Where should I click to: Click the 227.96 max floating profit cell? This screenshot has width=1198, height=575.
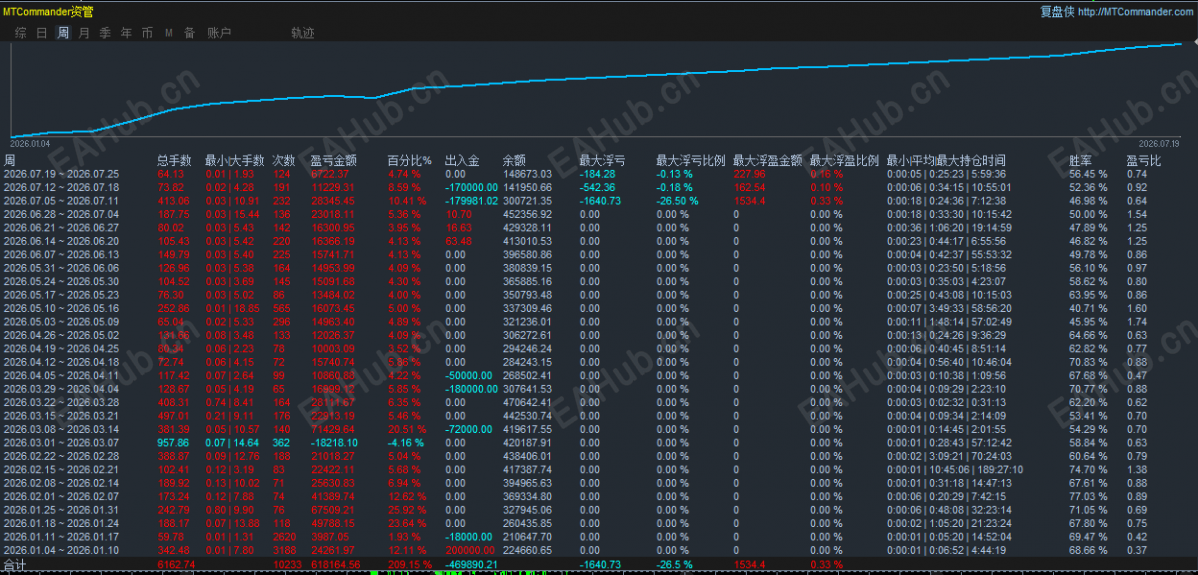pos(749,174)
